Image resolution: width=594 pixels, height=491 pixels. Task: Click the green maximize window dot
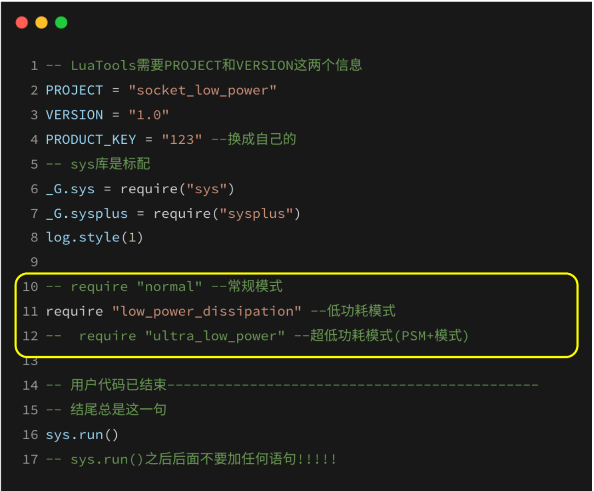pos(61,23)
